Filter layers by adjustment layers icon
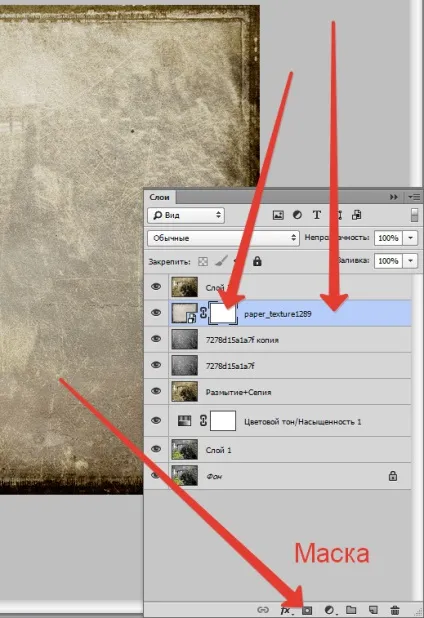 (x=298, y=215)
